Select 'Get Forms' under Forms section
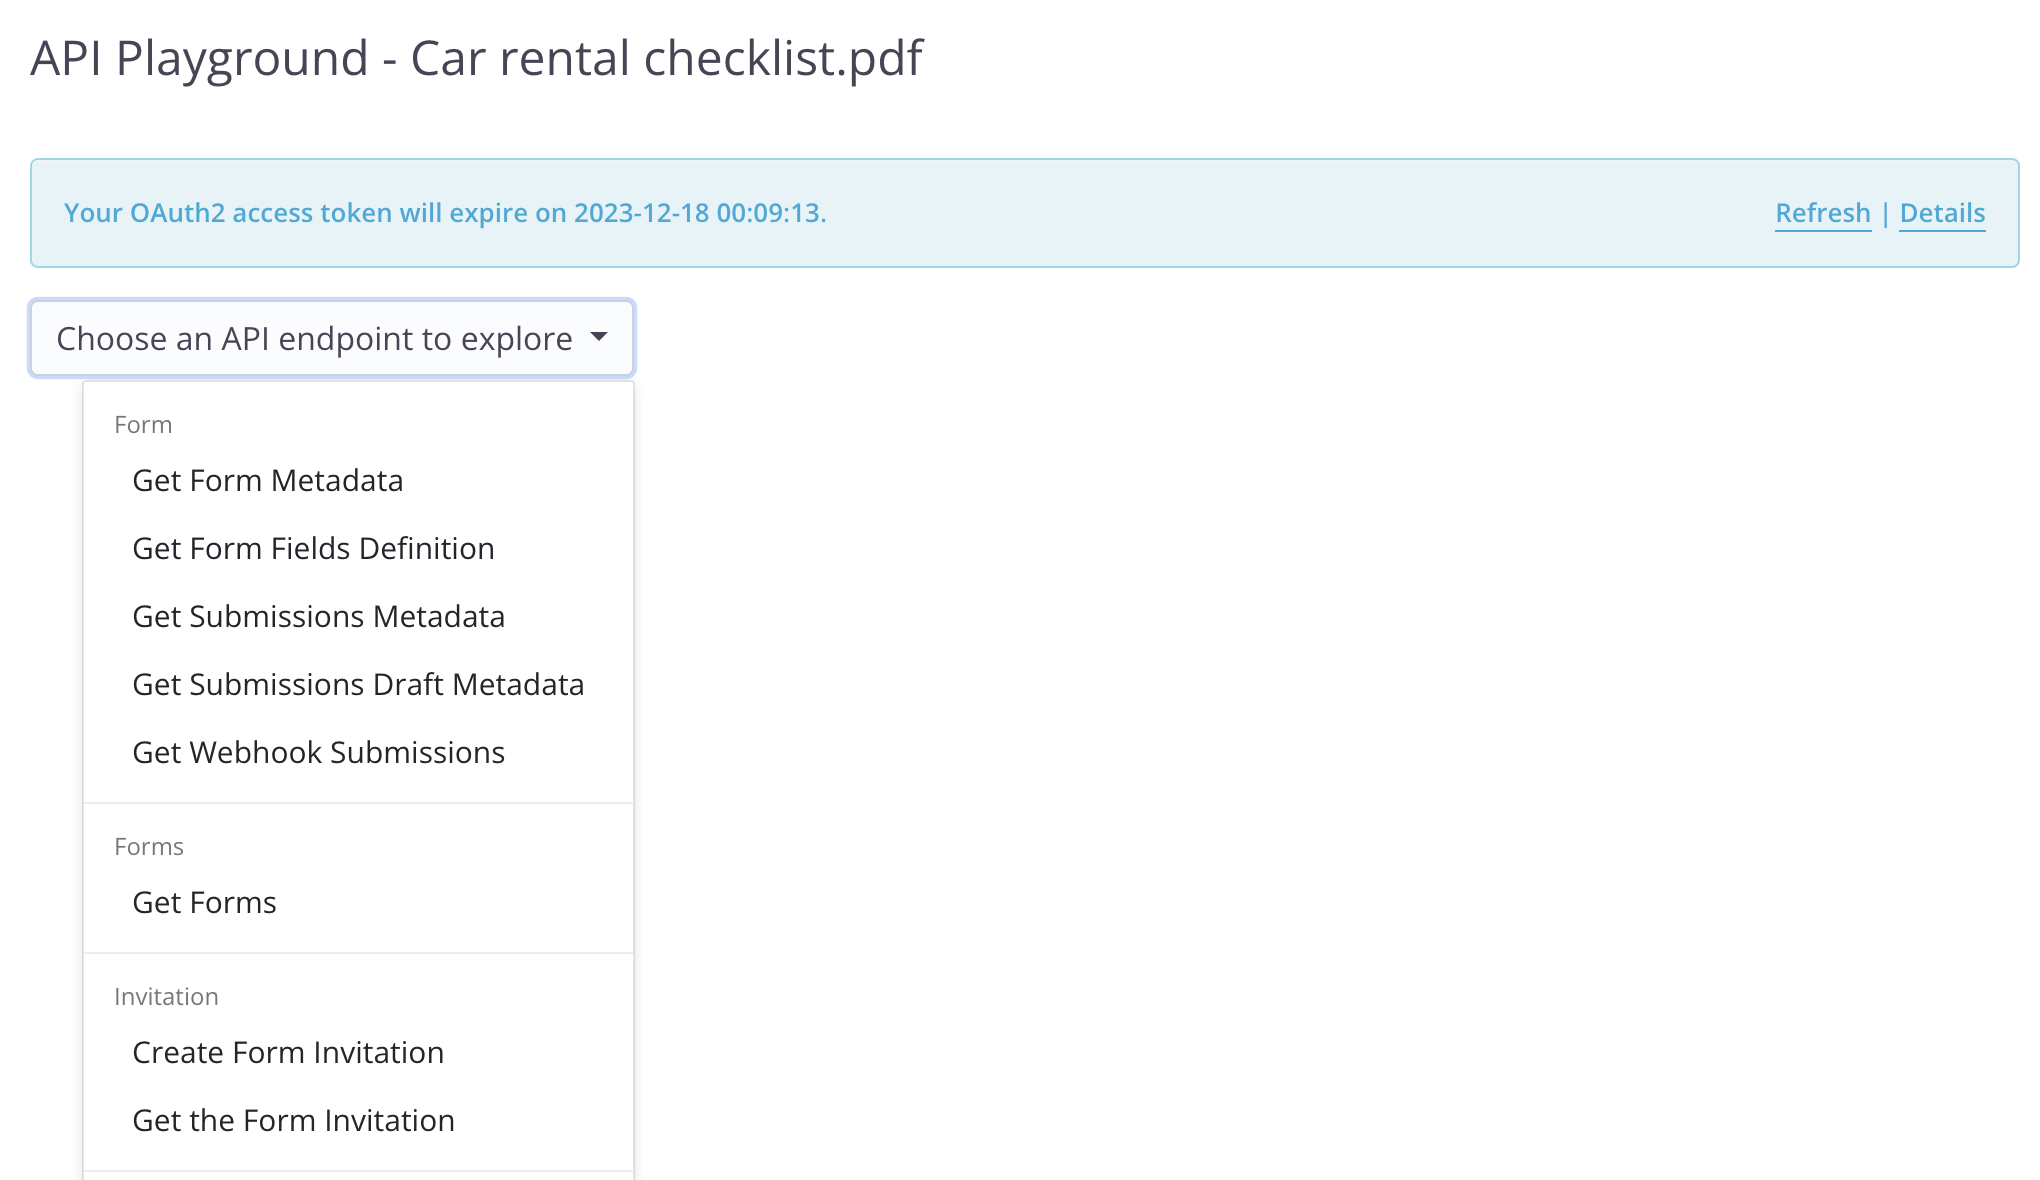Viewport: 2040px width, 1180px height. pyautogui.click(x=204, y=900)
